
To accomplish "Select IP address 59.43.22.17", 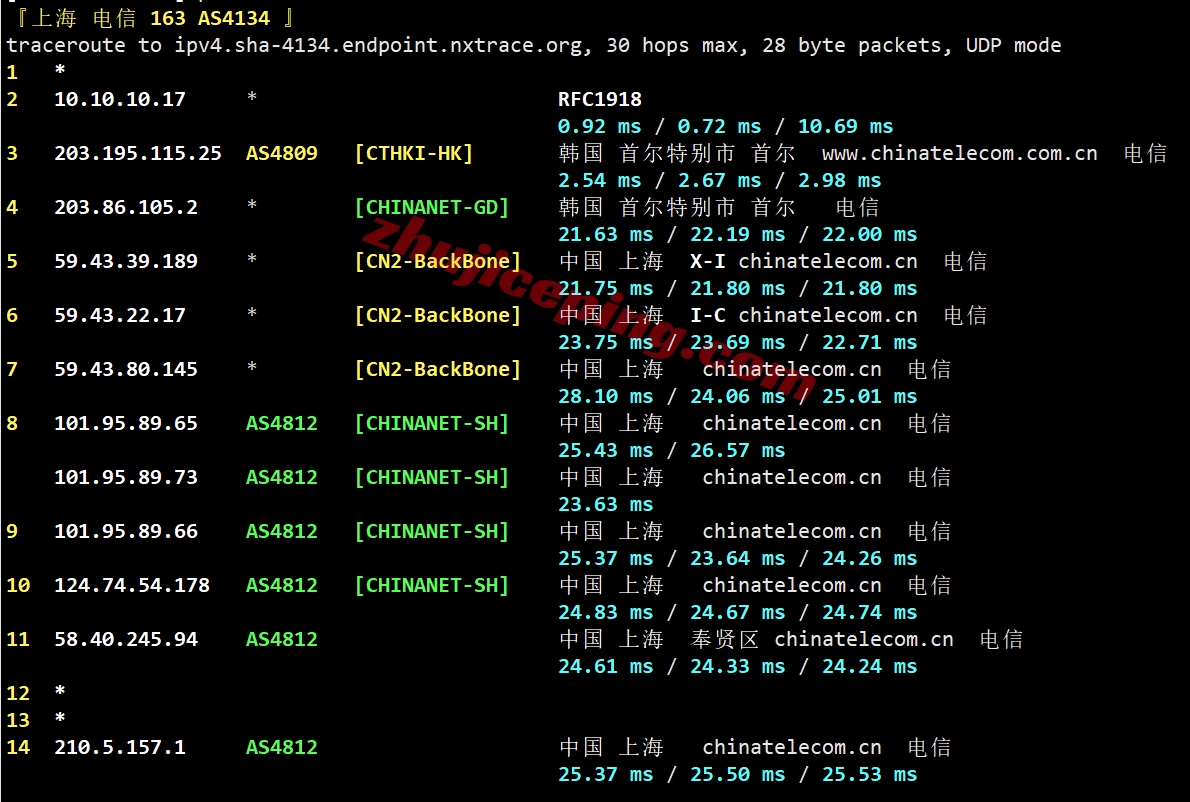I will (120, 315).
